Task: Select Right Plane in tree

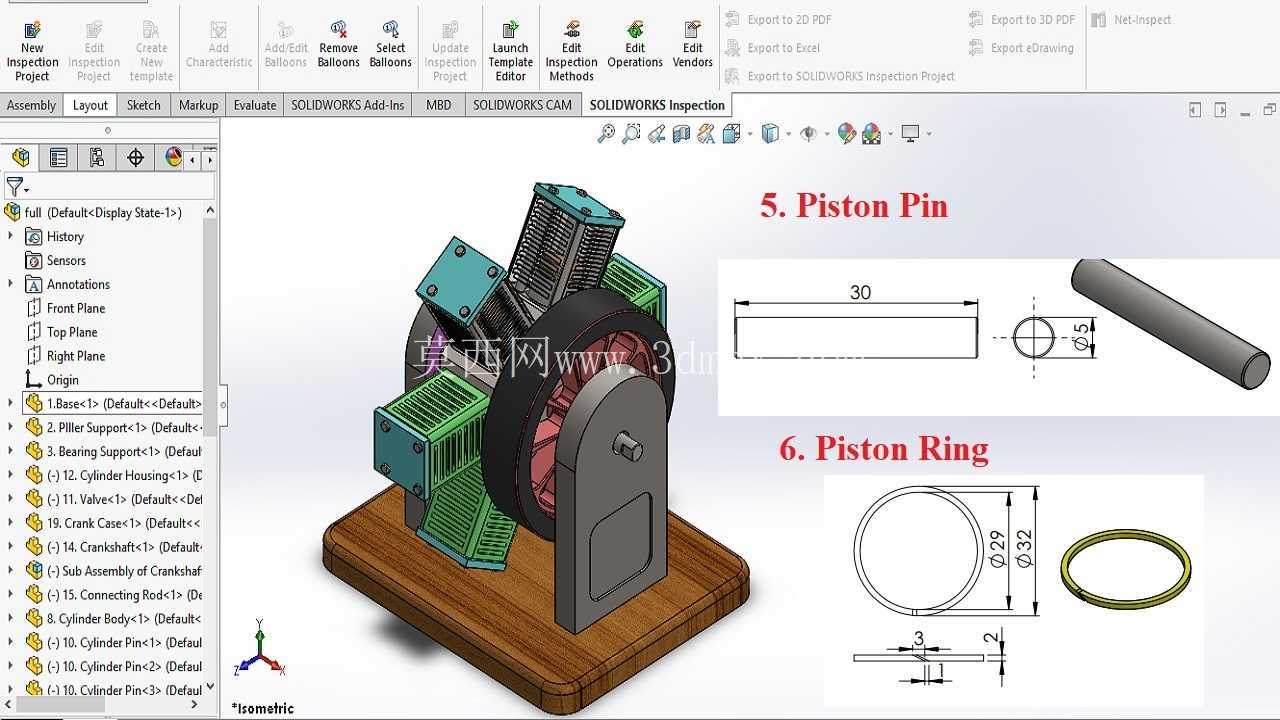Action: (76, 356)
